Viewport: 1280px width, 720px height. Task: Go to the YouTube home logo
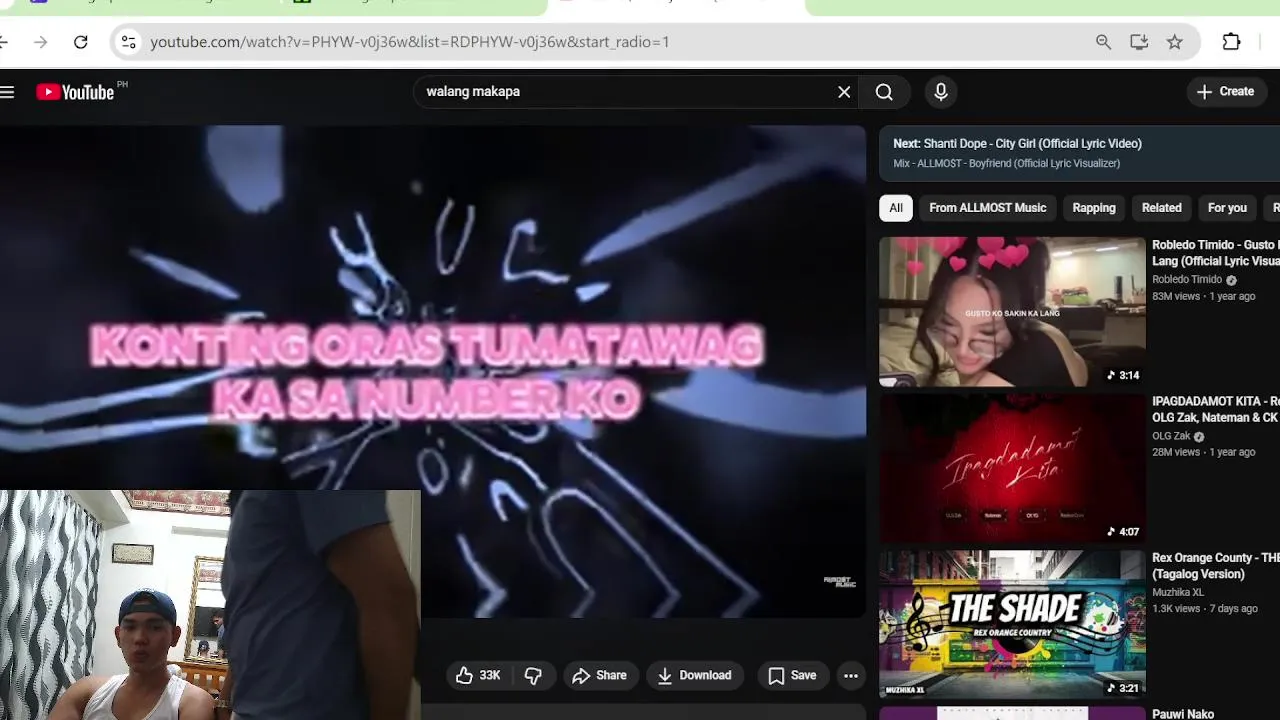(x=75, y=92)
